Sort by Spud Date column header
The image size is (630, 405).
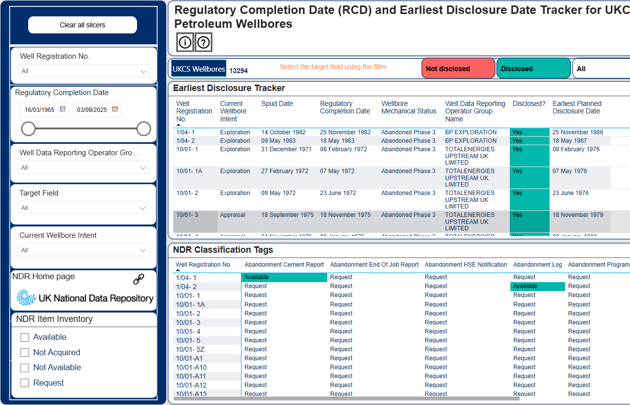tap(277, 104)
